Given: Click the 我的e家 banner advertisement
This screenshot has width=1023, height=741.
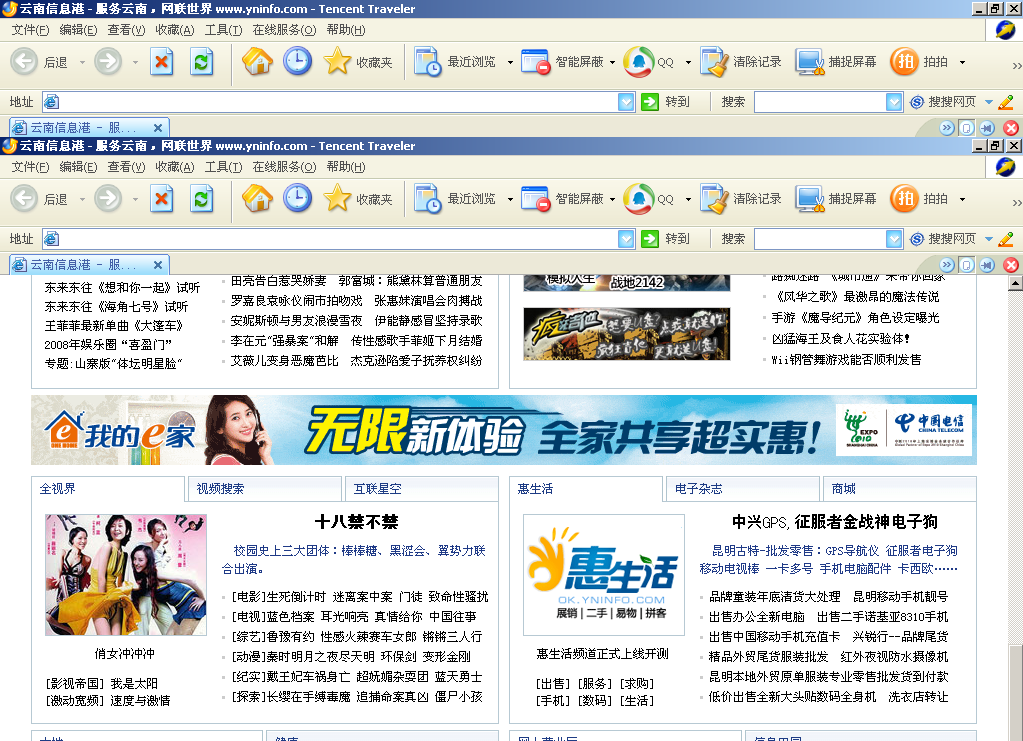Looking at the screenshot, I should pyautogui.click(x=503, y=430).
